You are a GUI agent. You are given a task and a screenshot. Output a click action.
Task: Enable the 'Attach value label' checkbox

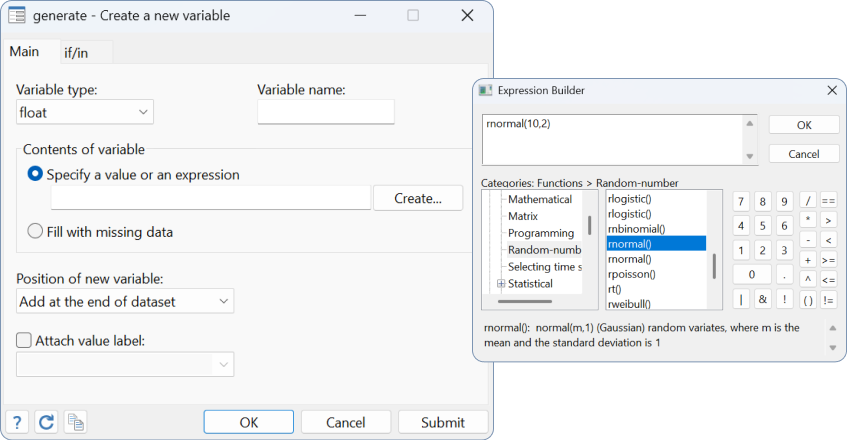(x=24, y=340)
